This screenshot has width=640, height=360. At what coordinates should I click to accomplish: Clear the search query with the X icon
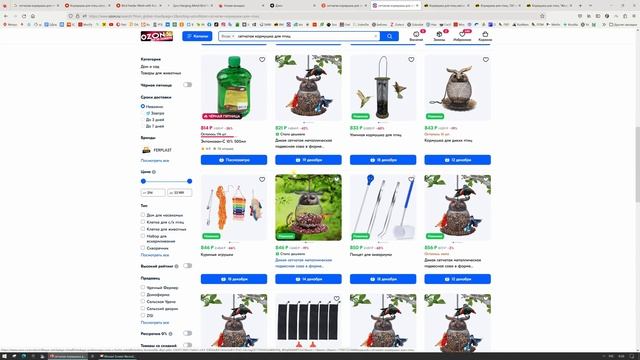coord(376,36)
